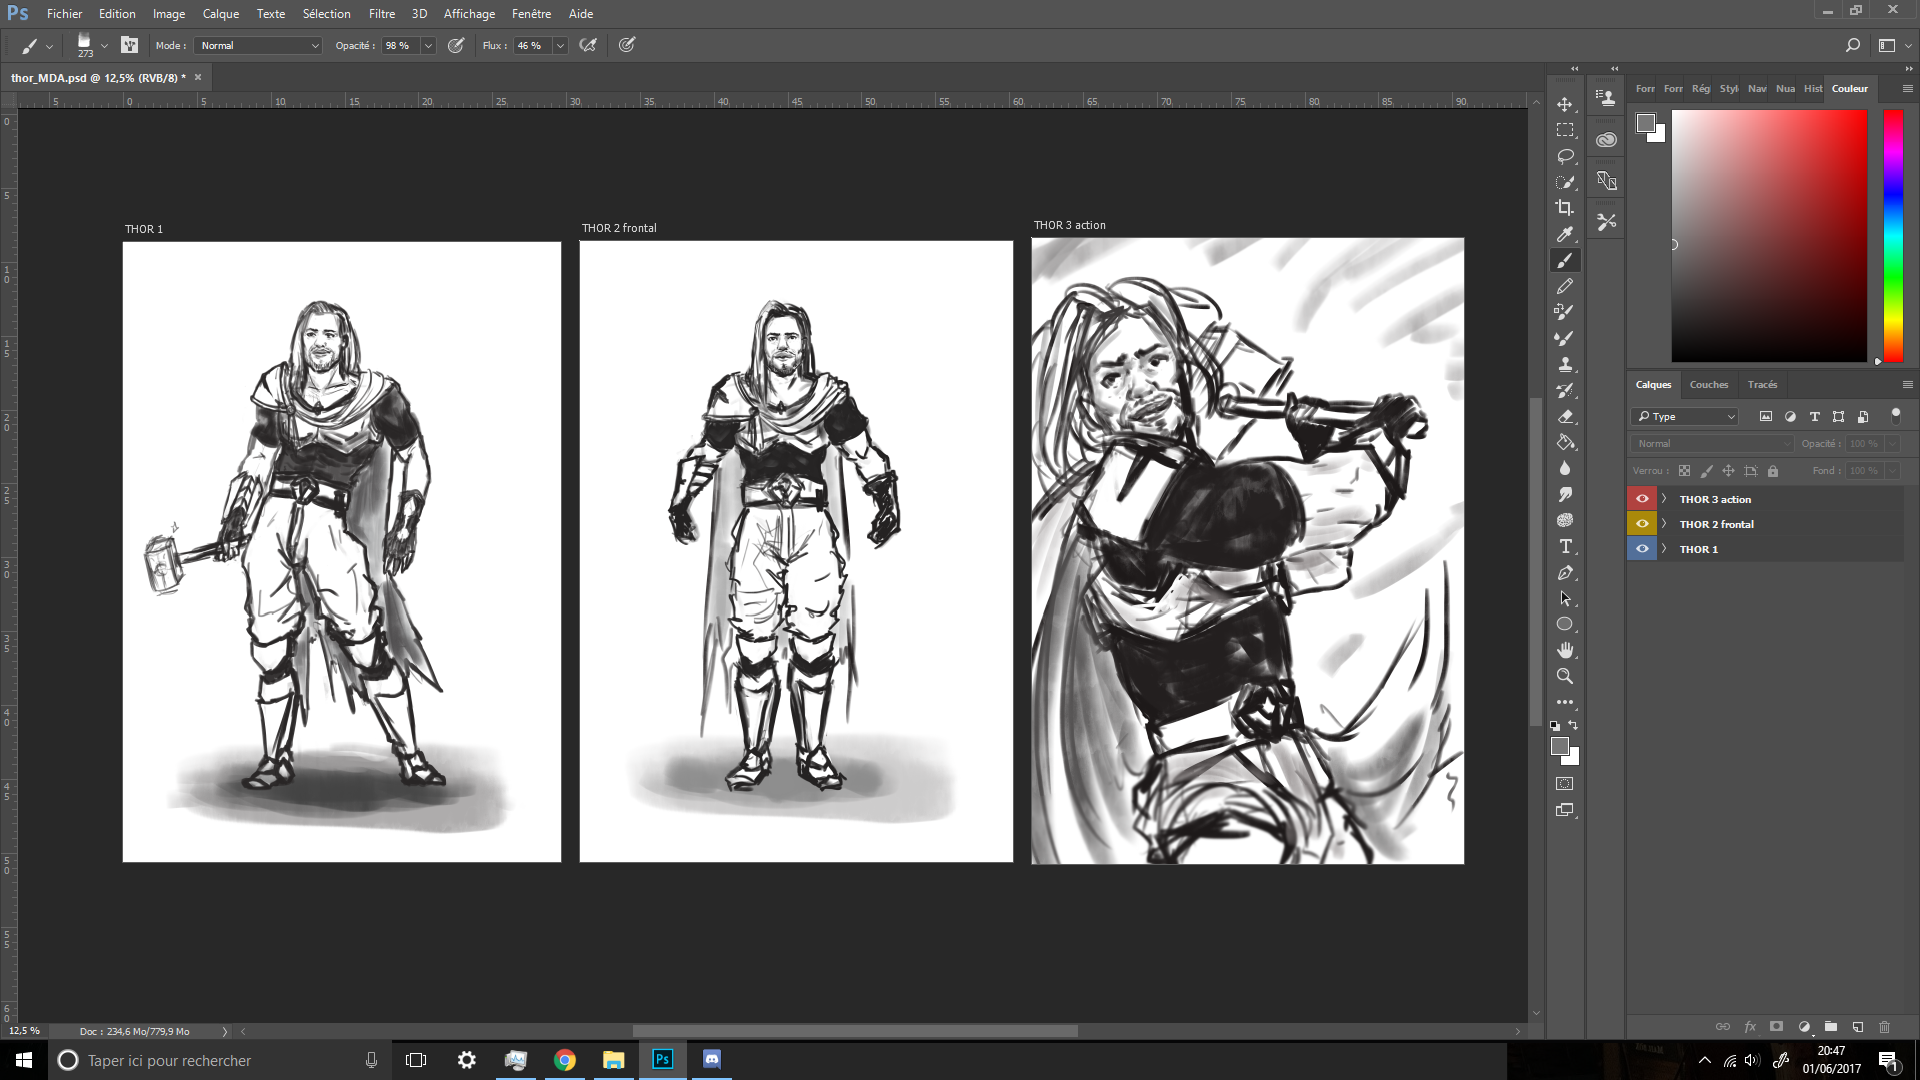The width and height of the screenshot is (1920, 1080).
Task: Open Photoshop from the Windows taskbar
Action: (662, 1060)
